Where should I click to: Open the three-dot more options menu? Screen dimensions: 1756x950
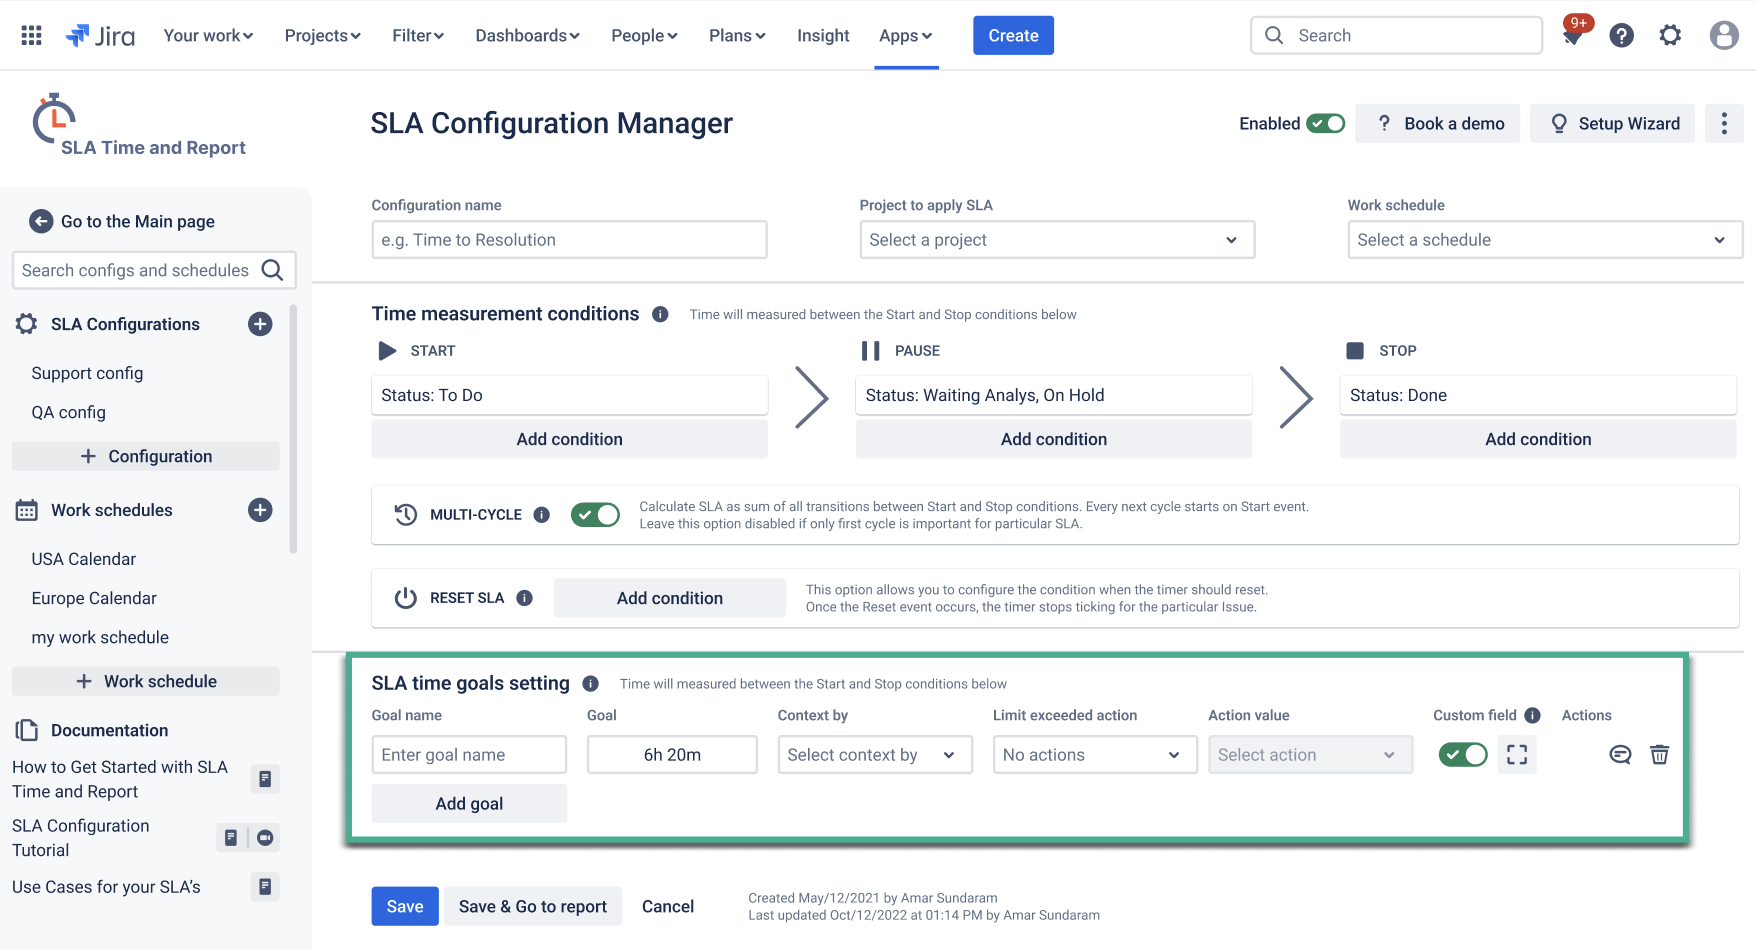point(1723,123)
